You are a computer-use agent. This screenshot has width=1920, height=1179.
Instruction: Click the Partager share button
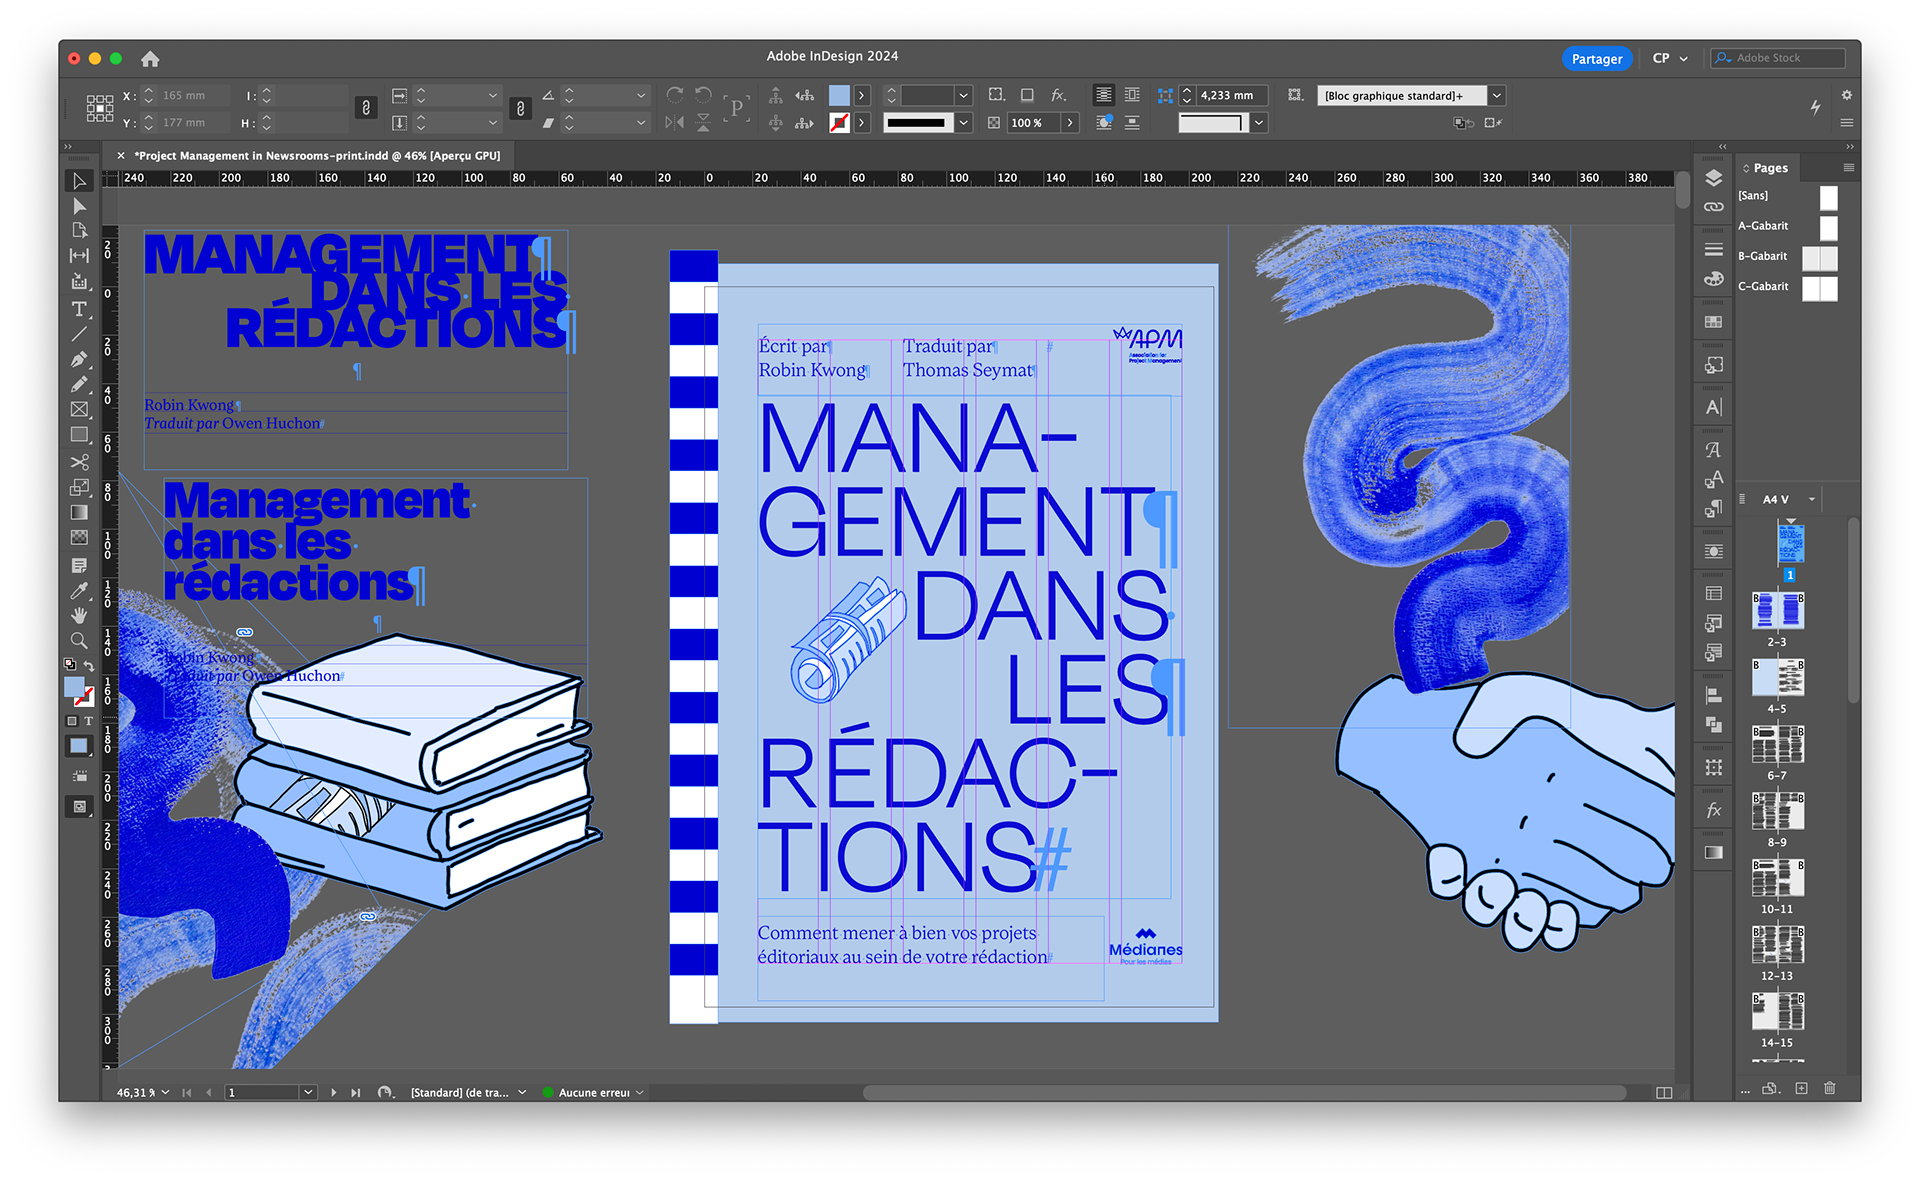pos(1597,58)
